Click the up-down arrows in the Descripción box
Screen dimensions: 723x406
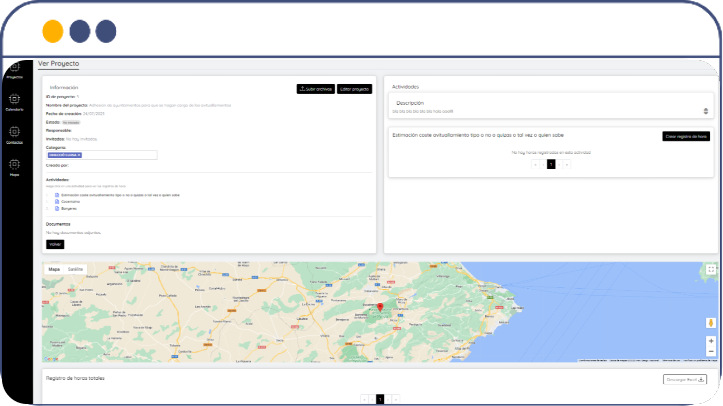coord(705,111)
